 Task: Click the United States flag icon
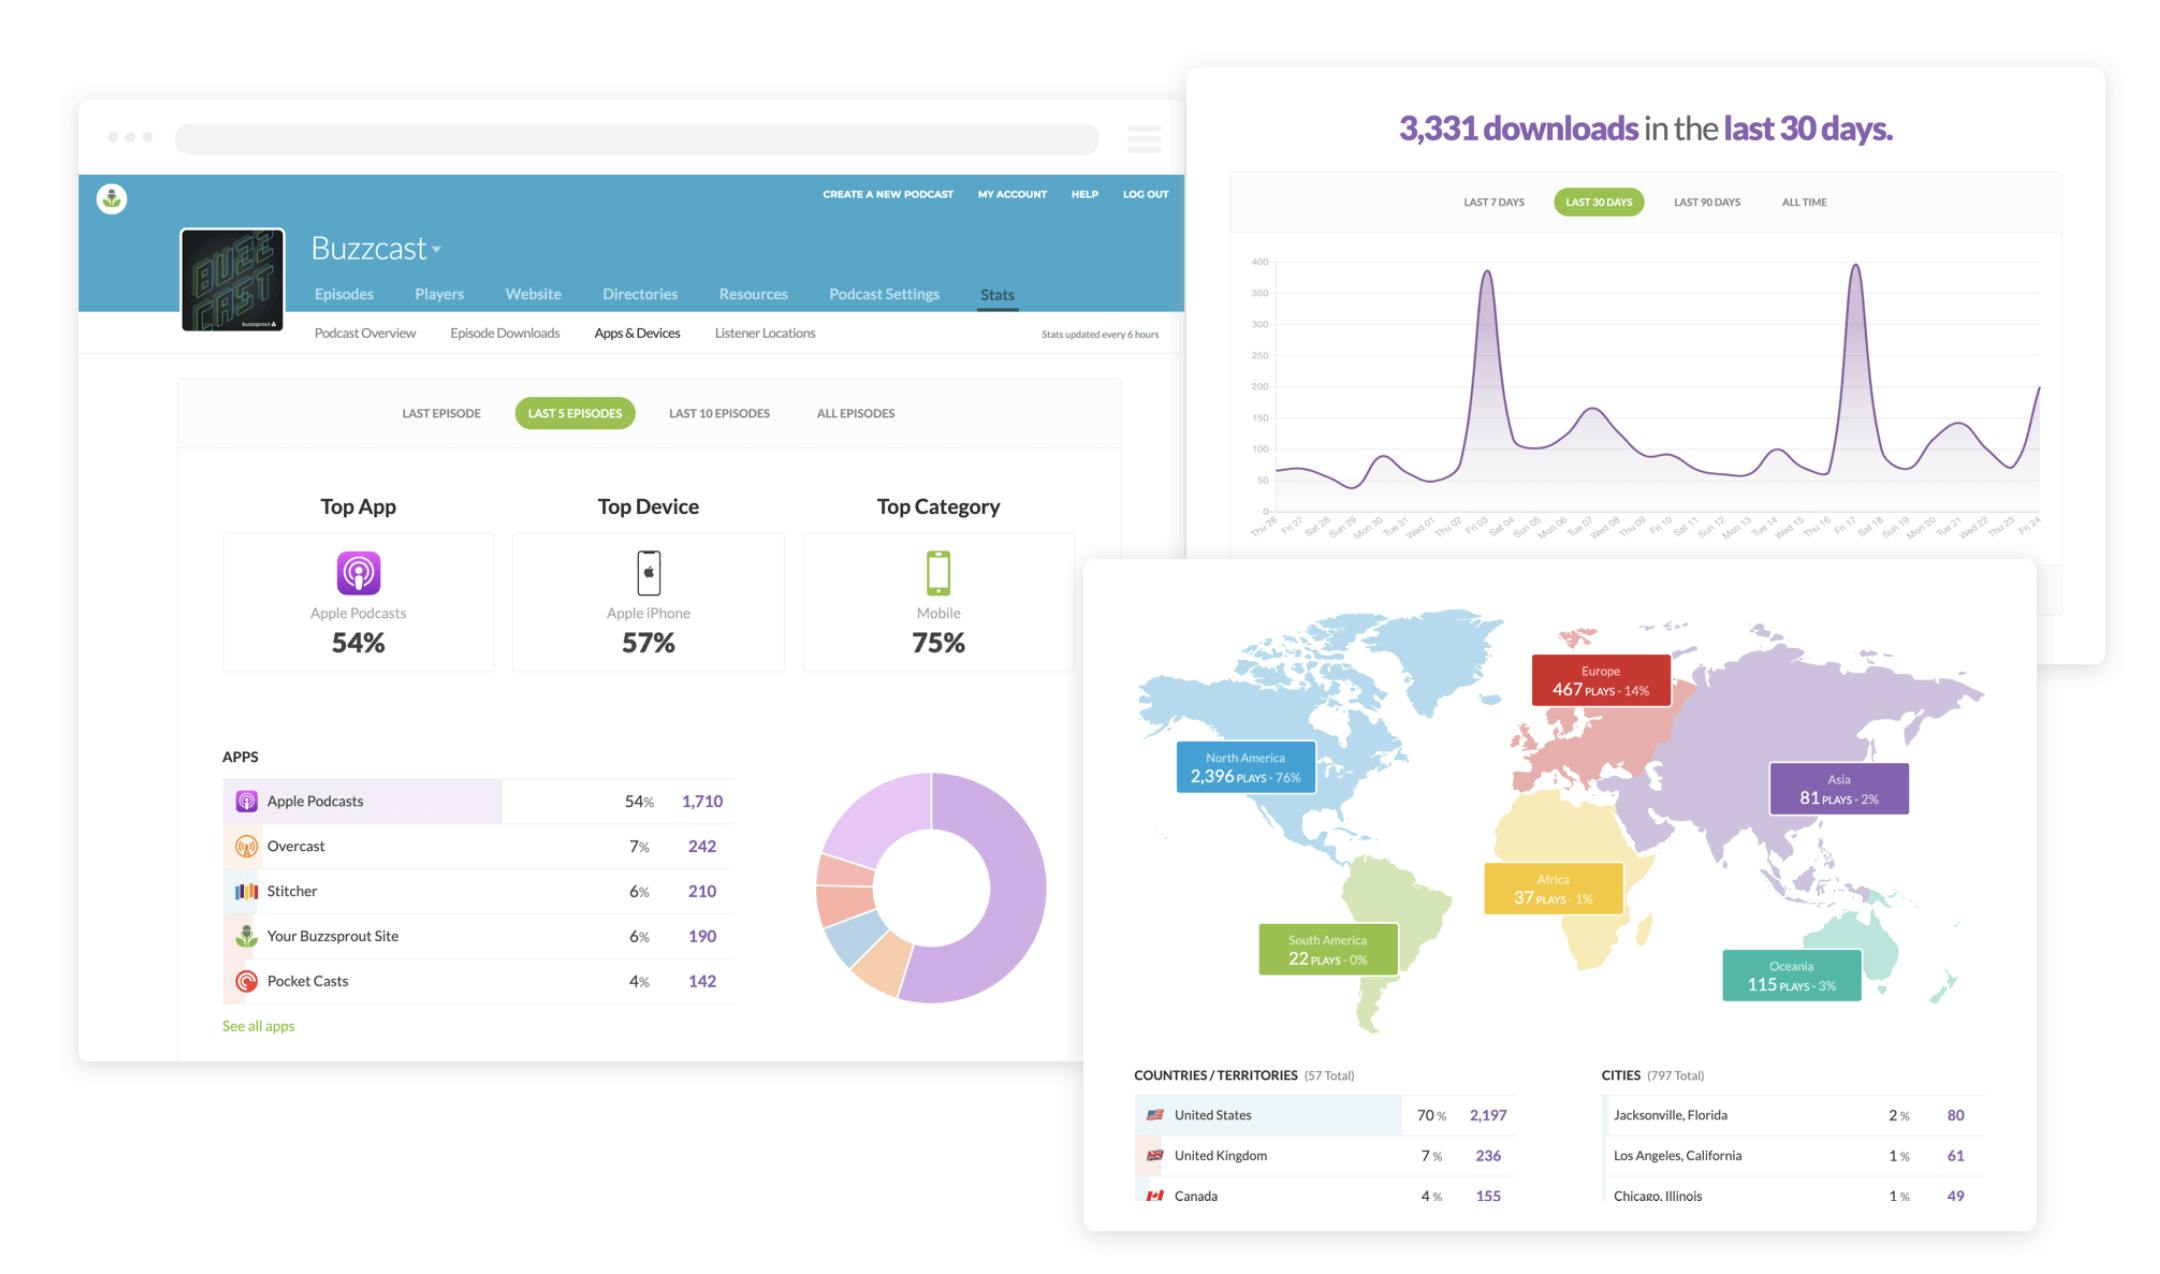point(1155,1115)
